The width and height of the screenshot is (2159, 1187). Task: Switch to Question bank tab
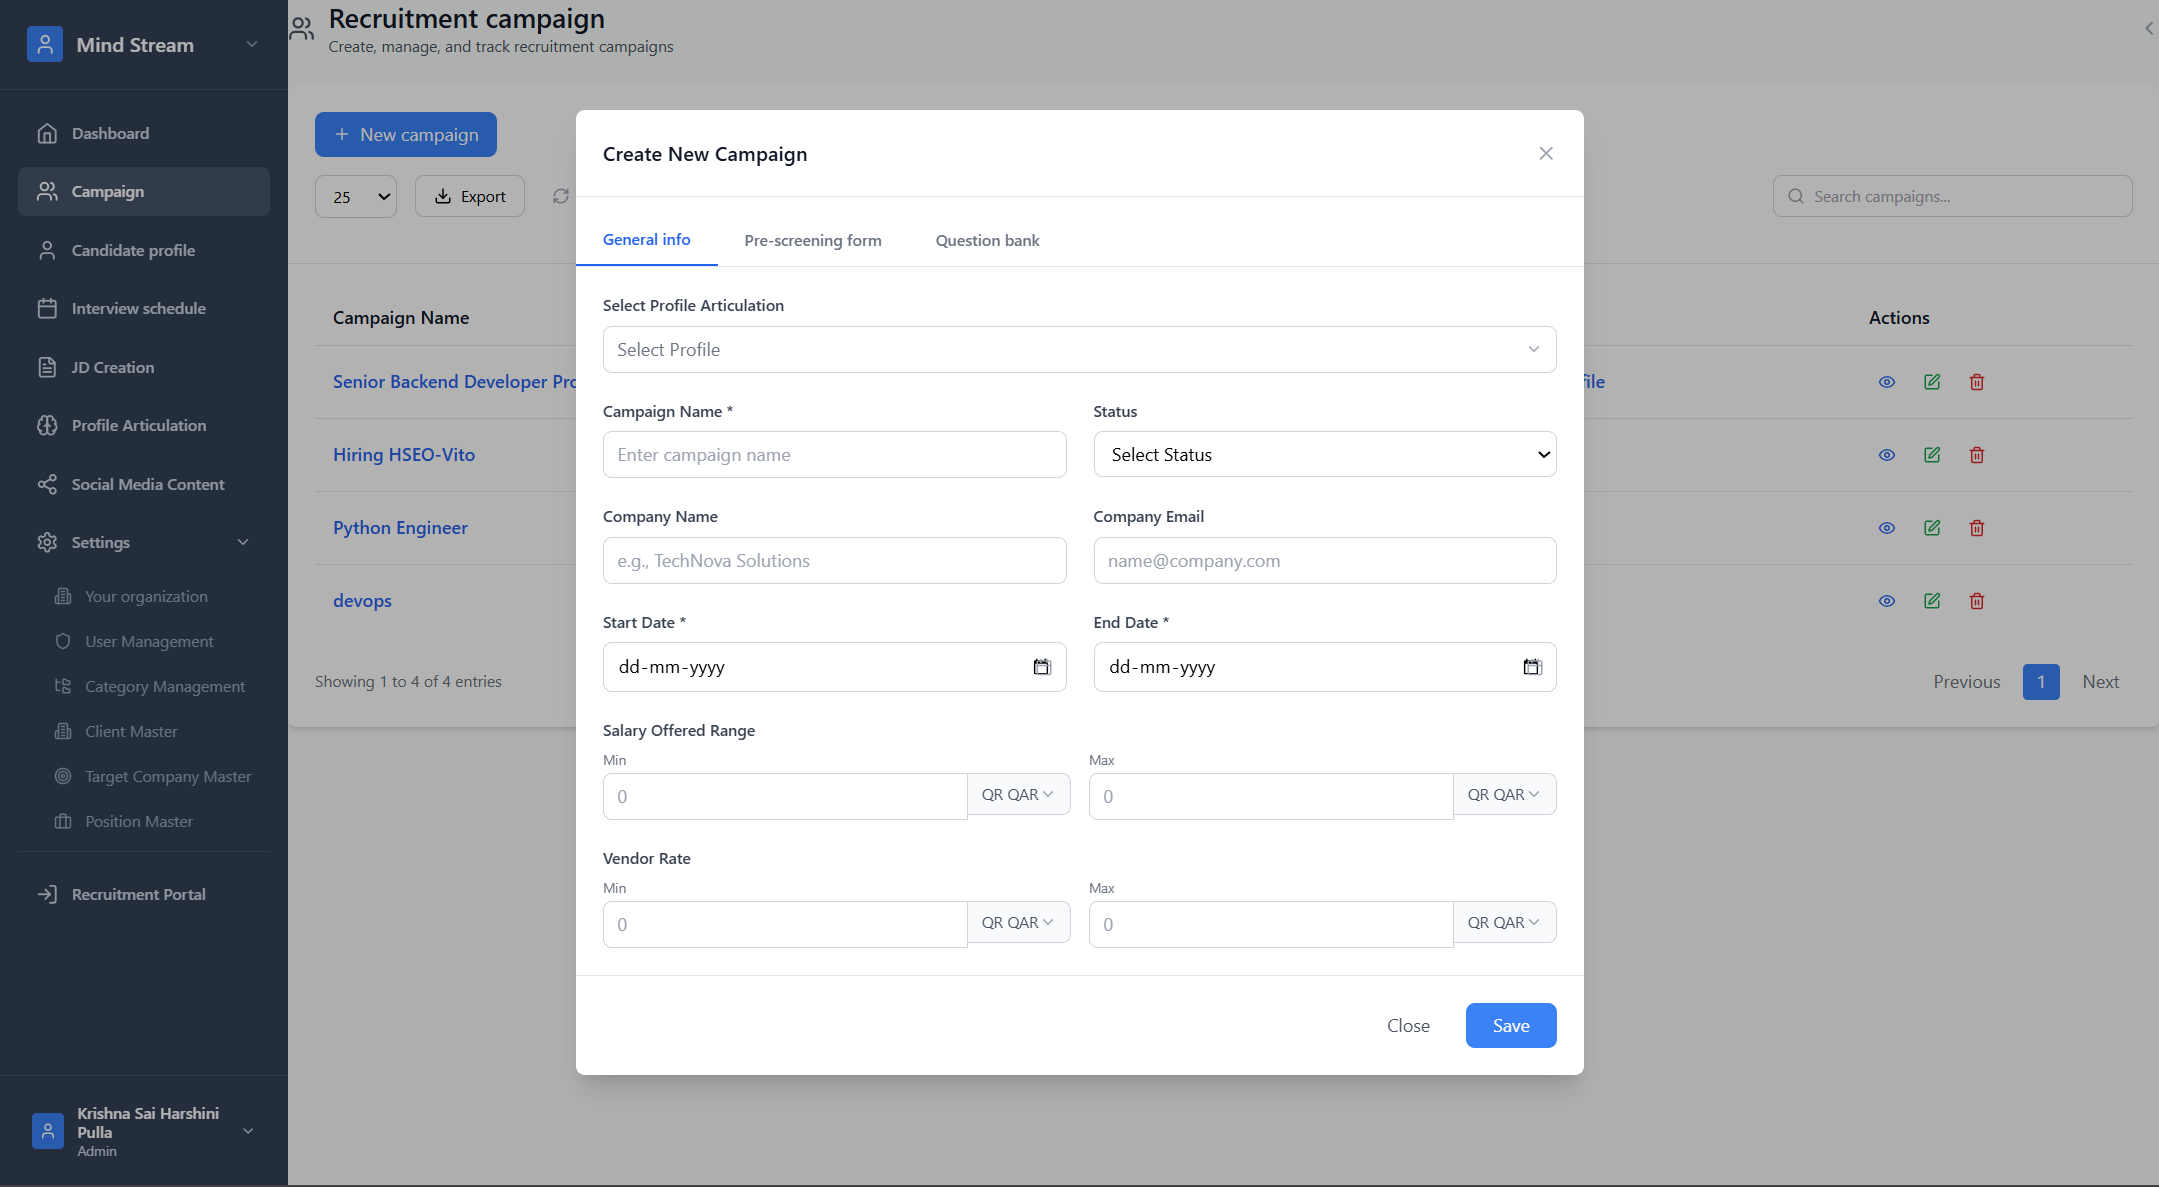pos(987,240)
